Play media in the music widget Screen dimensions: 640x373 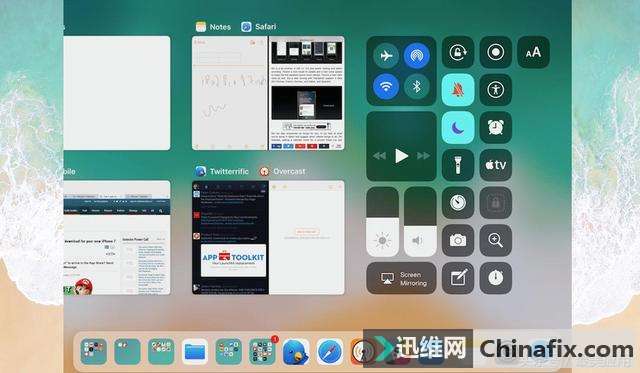(401, 155)
